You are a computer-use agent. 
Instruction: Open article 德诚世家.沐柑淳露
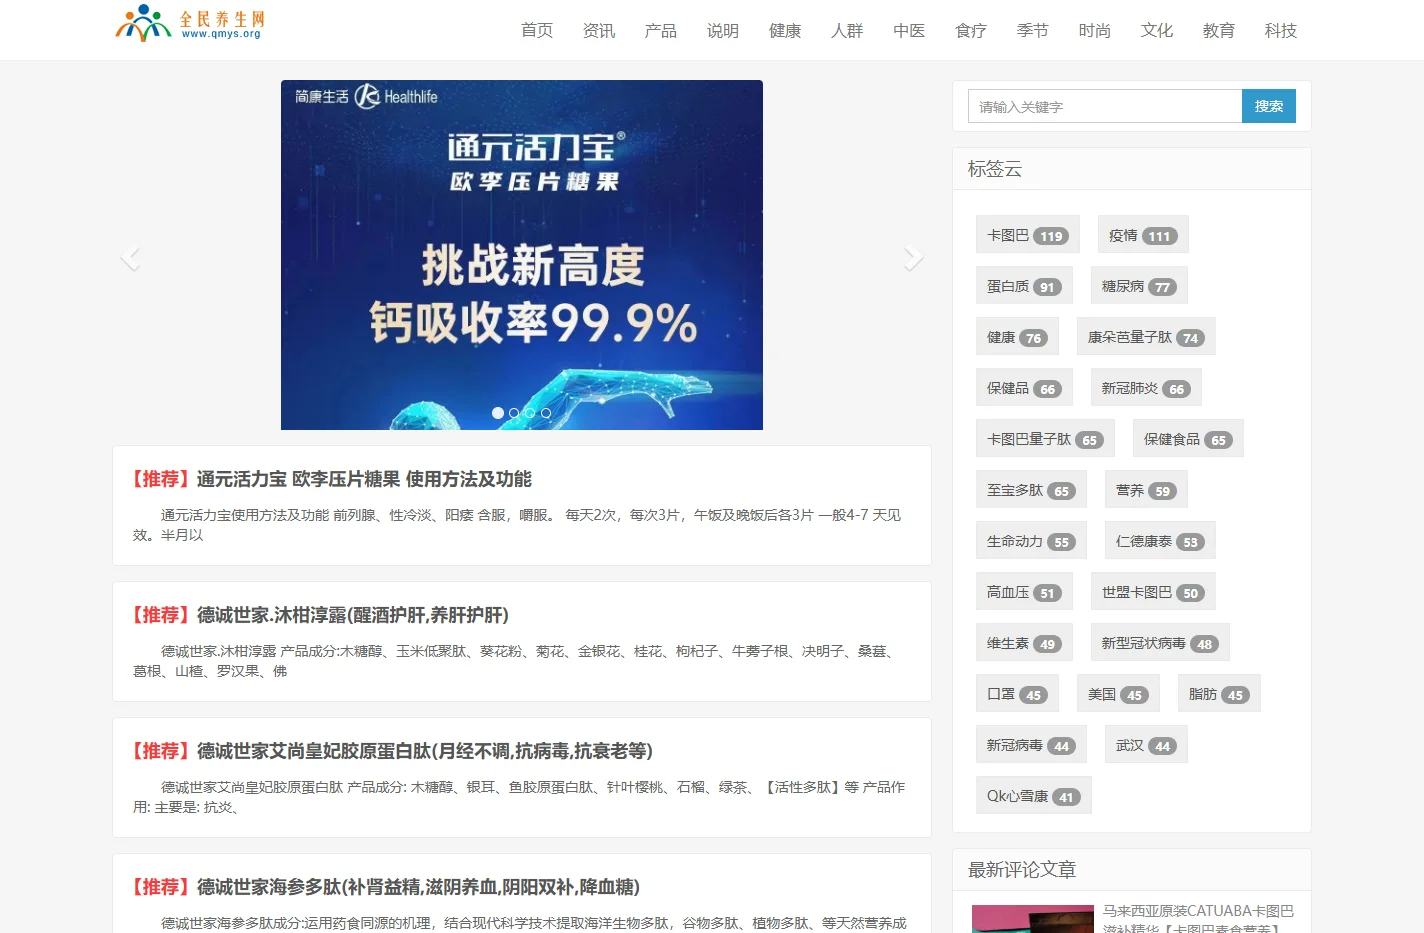tap(352, 615)
